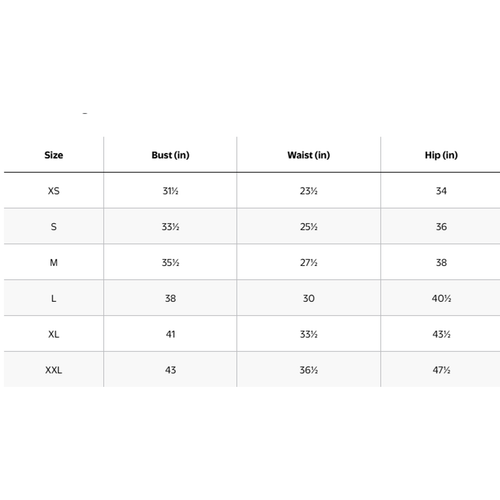The image size is (500, 500).
Task: Select the S size row label
Action: click(x=54, y=227)
